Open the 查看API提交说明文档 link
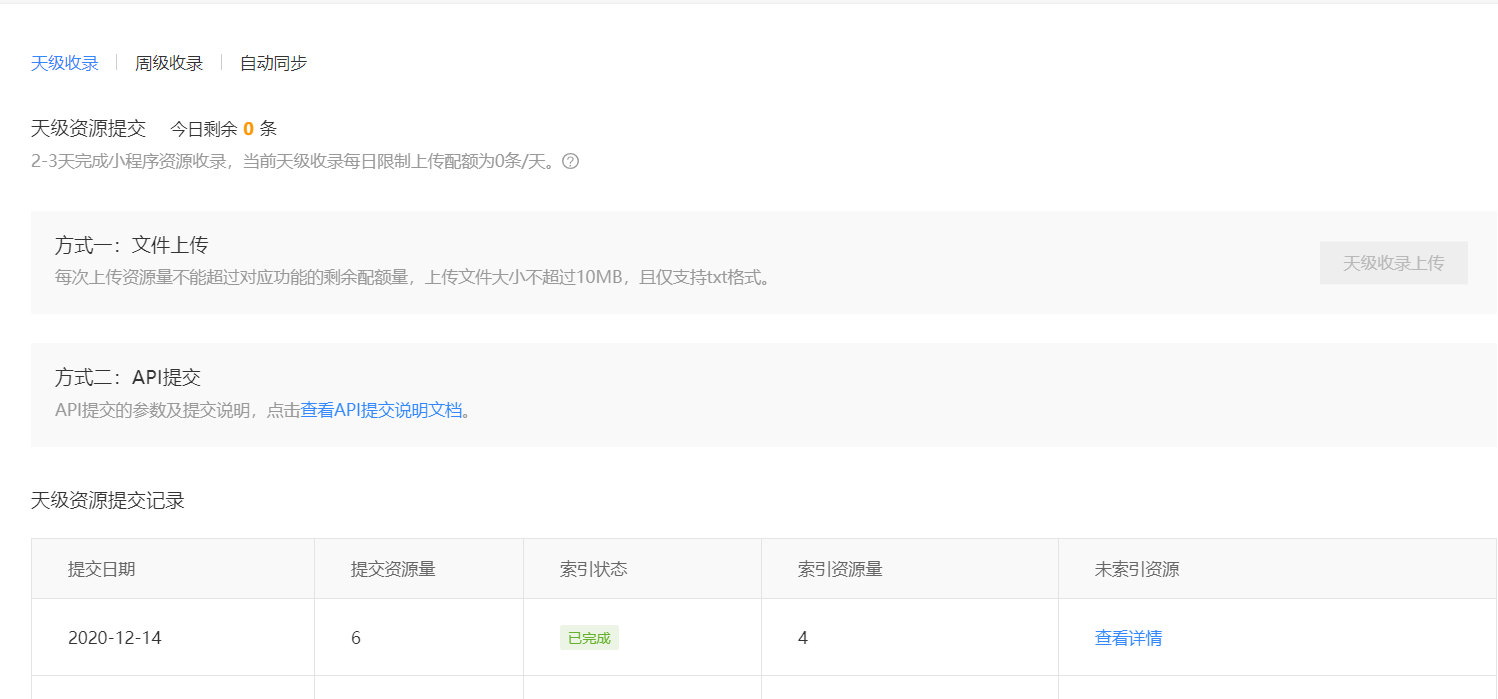Screen dimensions: 1498x699 382,410
